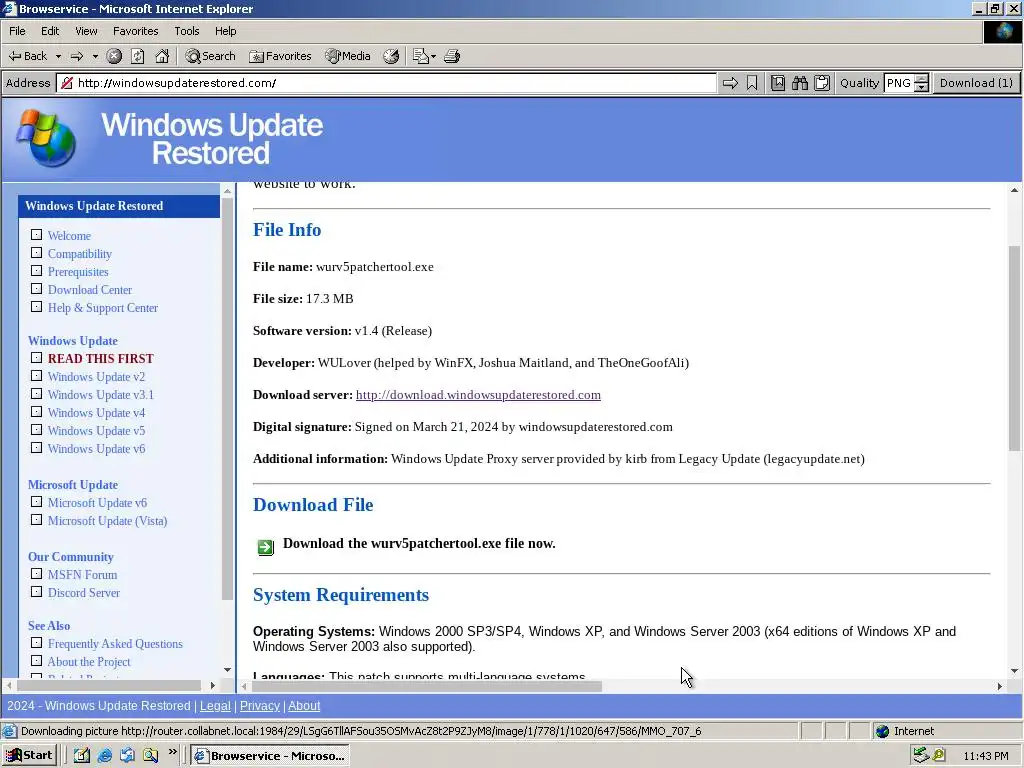Open the Microsoft Update (Vista) link
This screenshot has height=768, width=1024.
pos(108,521)
